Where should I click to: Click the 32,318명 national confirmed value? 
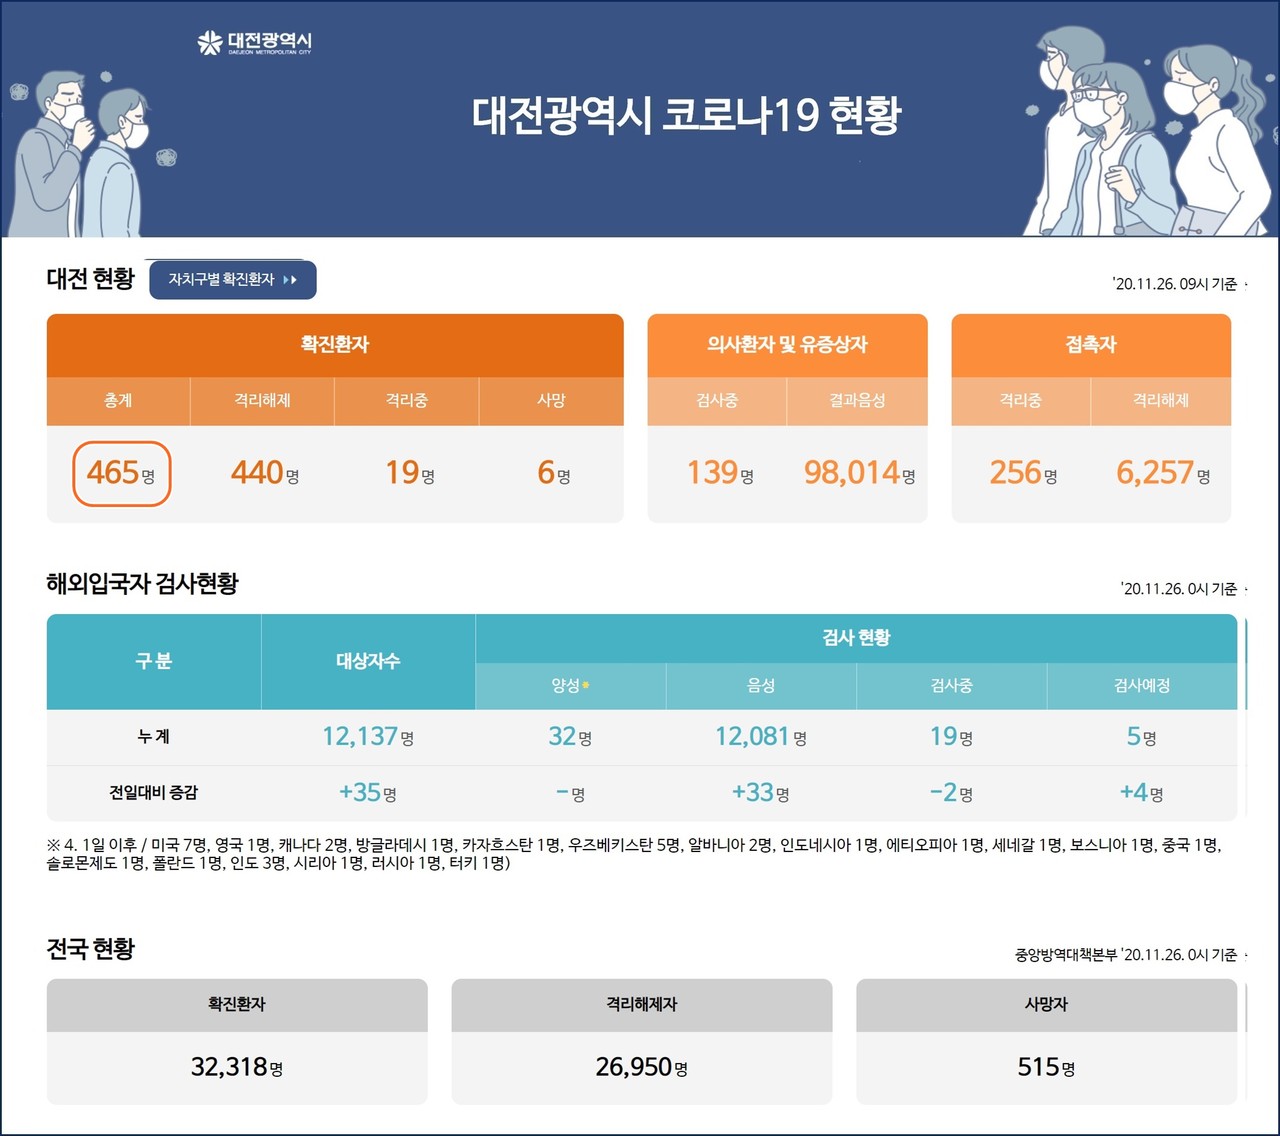pos(237,1067)
